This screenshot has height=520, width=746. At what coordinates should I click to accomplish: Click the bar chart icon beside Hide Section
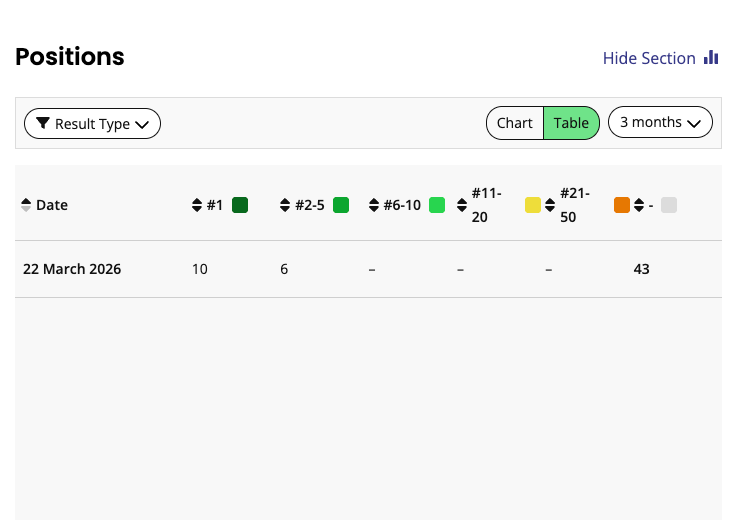coord(711,58)
